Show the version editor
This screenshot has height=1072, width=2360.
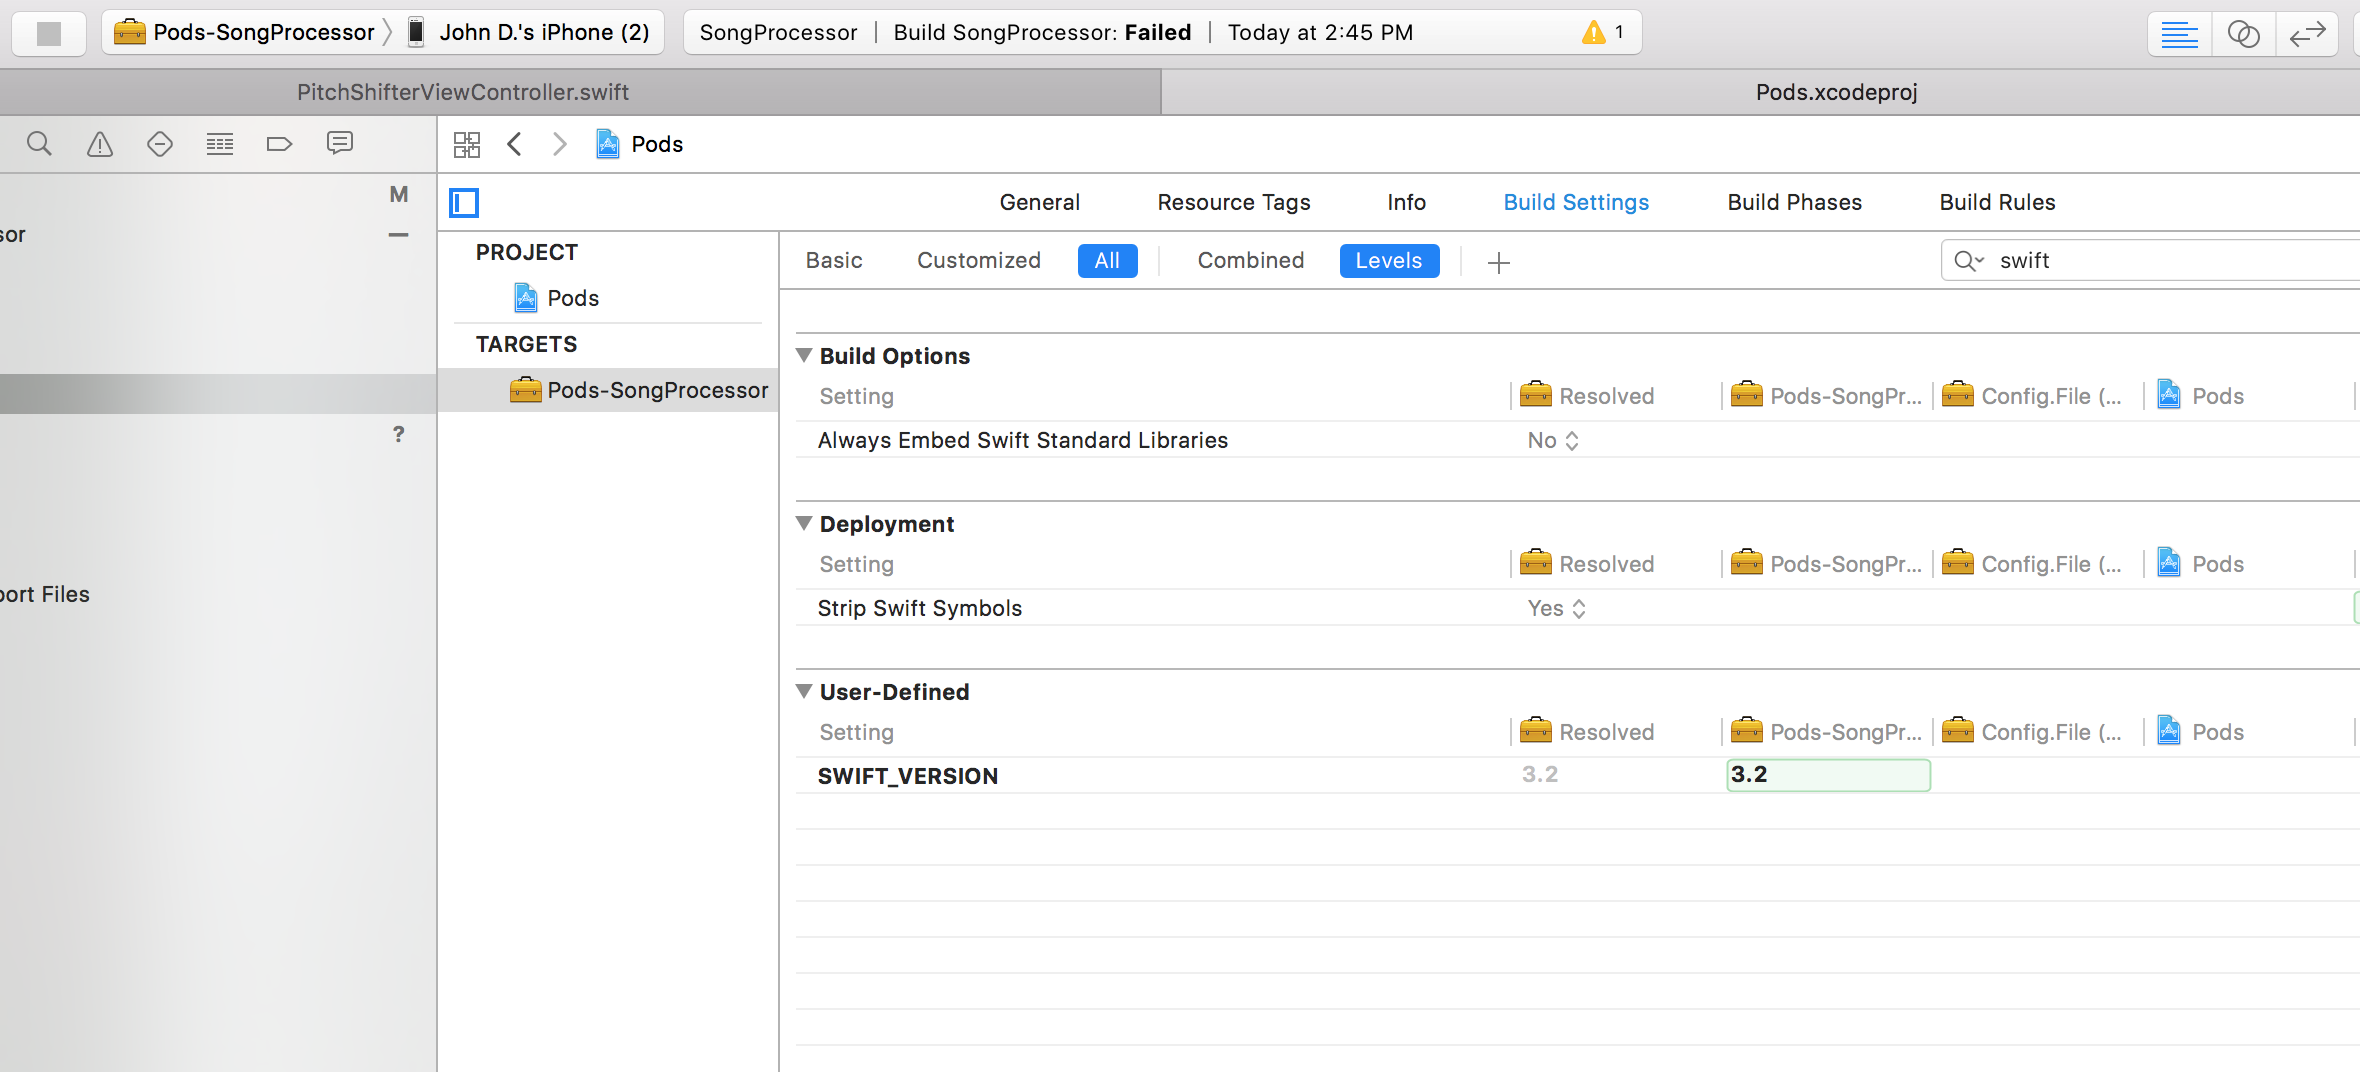2307,34
